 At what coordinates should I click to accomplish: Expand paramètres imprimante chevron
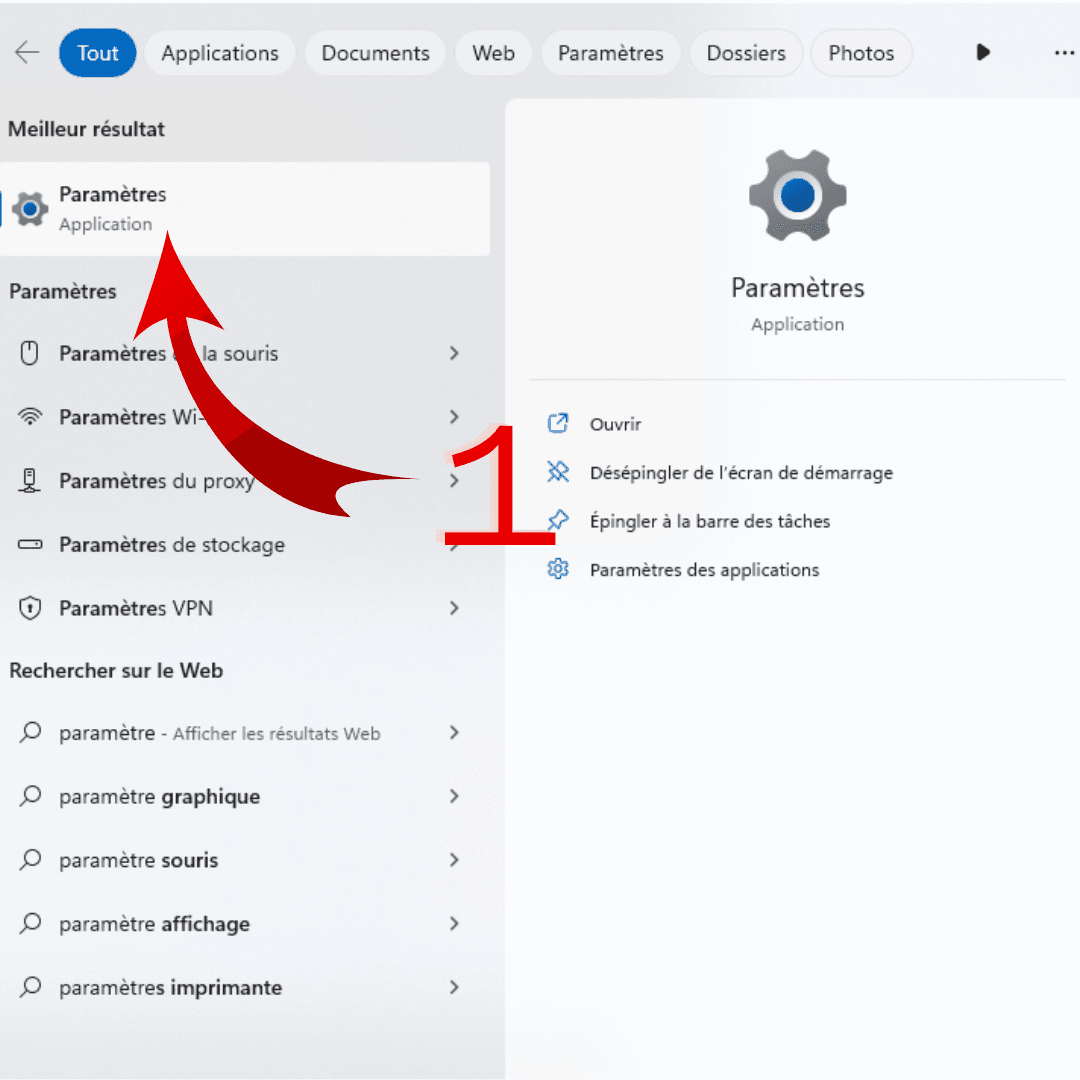454,988
